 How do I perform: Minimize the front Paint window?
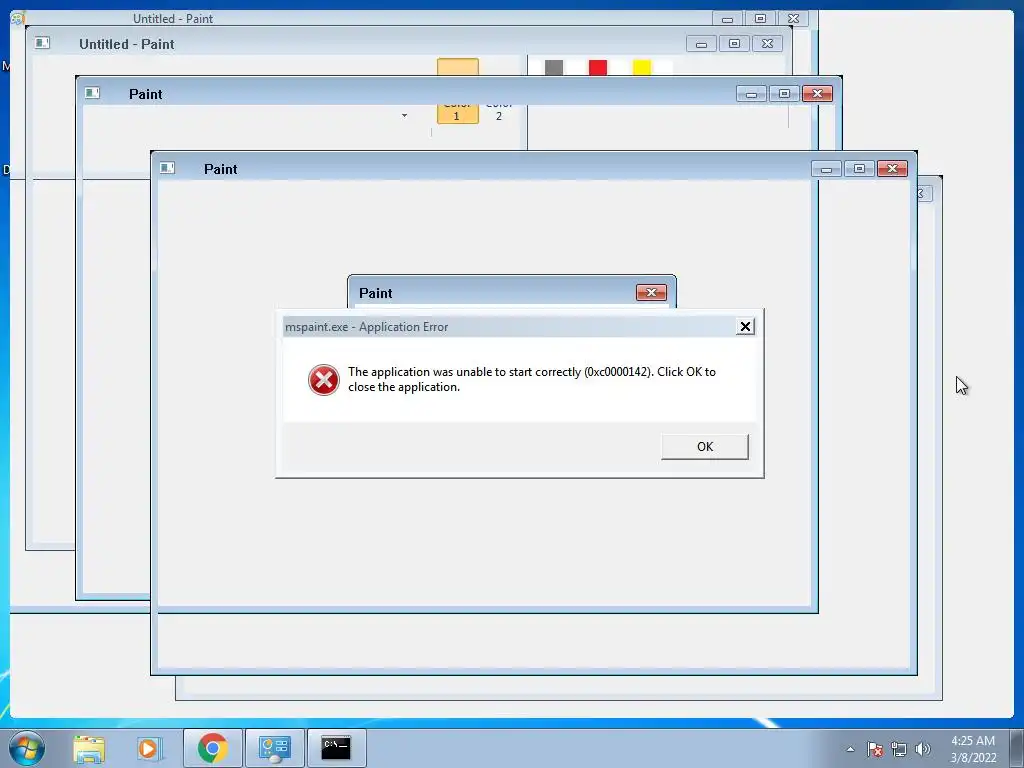pyautogui.click(x=826, y=168)
